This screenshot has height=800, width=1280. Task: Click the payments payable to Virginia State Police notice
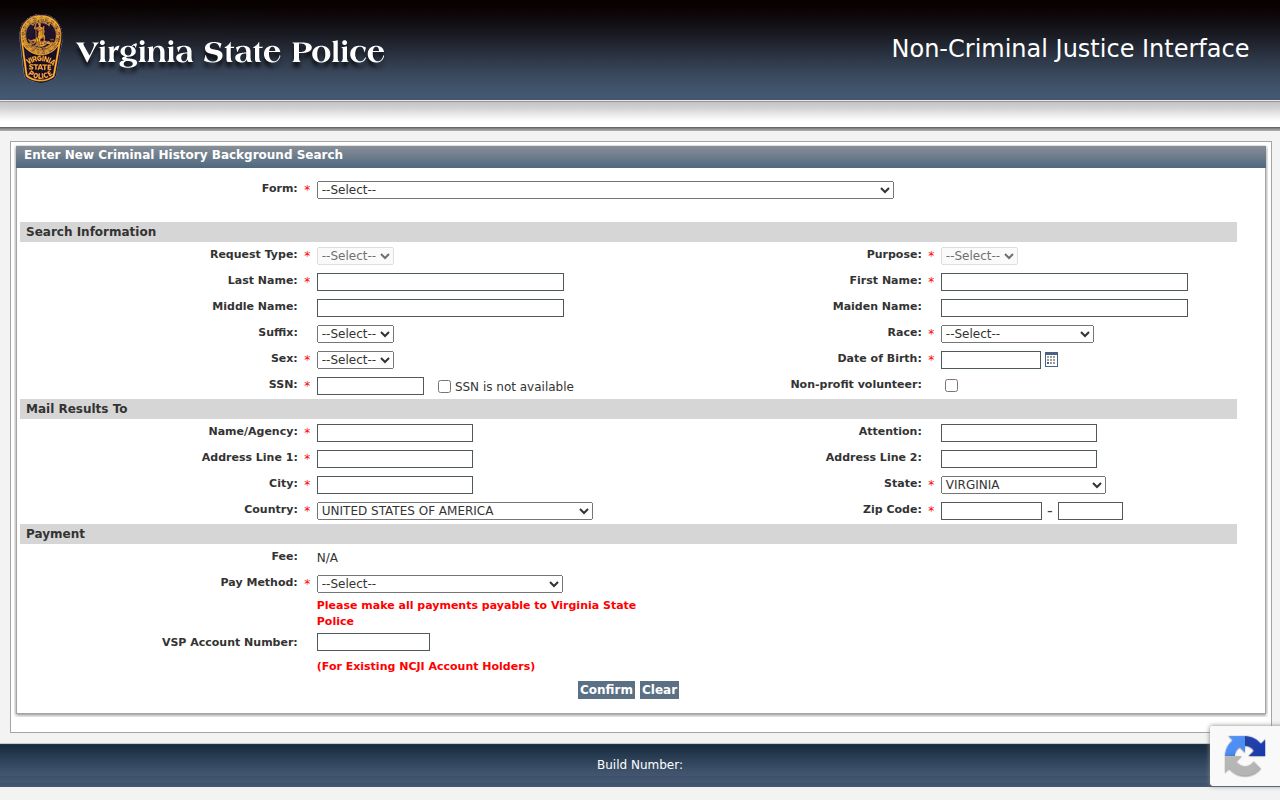476,613
